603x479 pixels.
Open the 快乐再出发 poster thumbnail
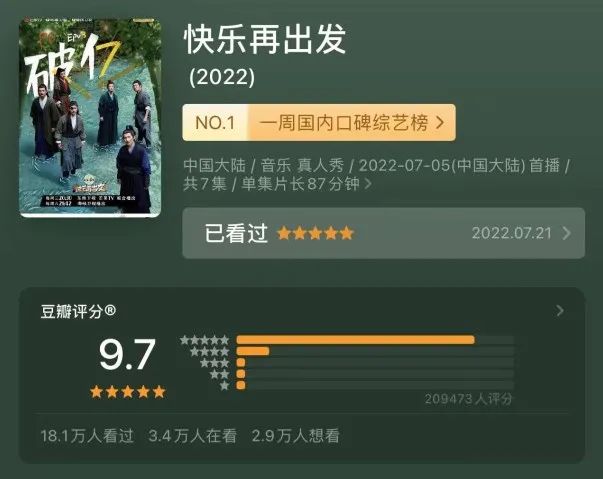pos(90,117)
